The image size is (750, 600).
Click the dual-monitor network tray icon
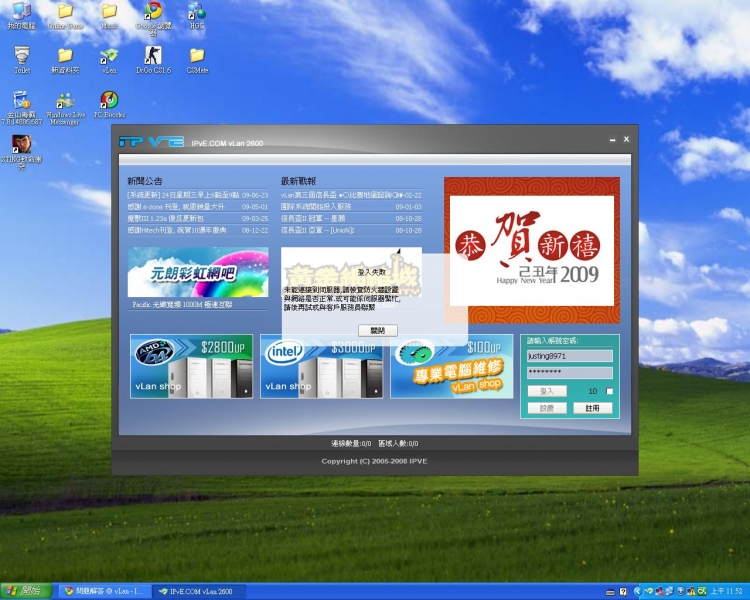670,591
